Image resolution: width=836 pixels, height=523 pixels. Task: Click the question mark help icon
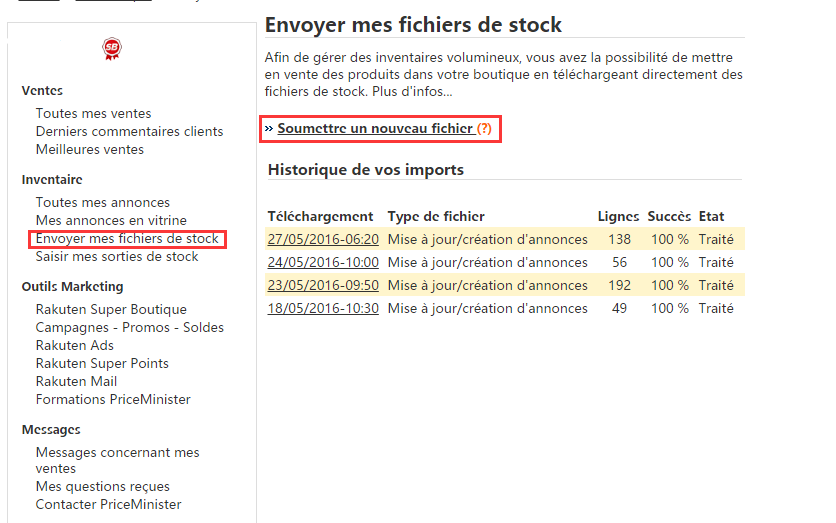point(484,129)
